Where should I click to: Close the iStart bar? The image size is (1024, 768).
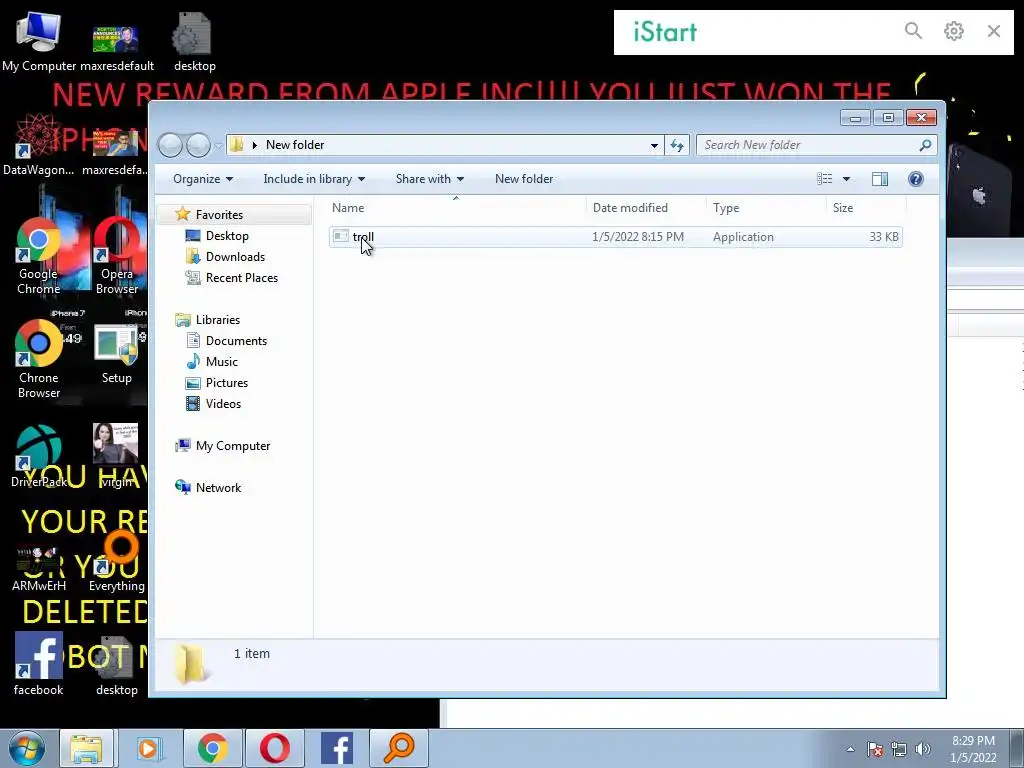(x=993, y=31)
